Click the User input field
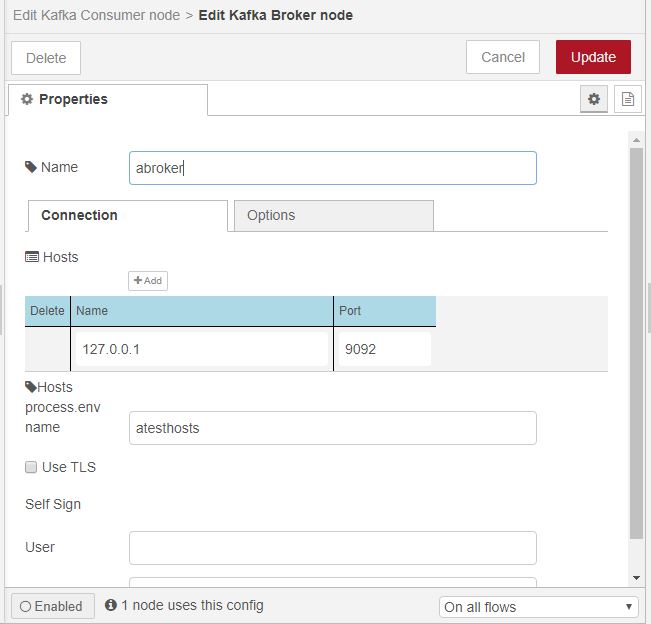 pyautogui.click(x=333, y=548)
